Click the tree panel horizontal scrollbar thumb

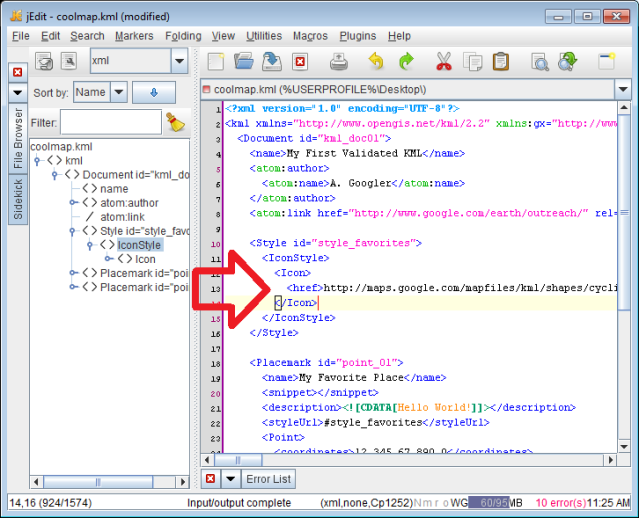[98, 482]
